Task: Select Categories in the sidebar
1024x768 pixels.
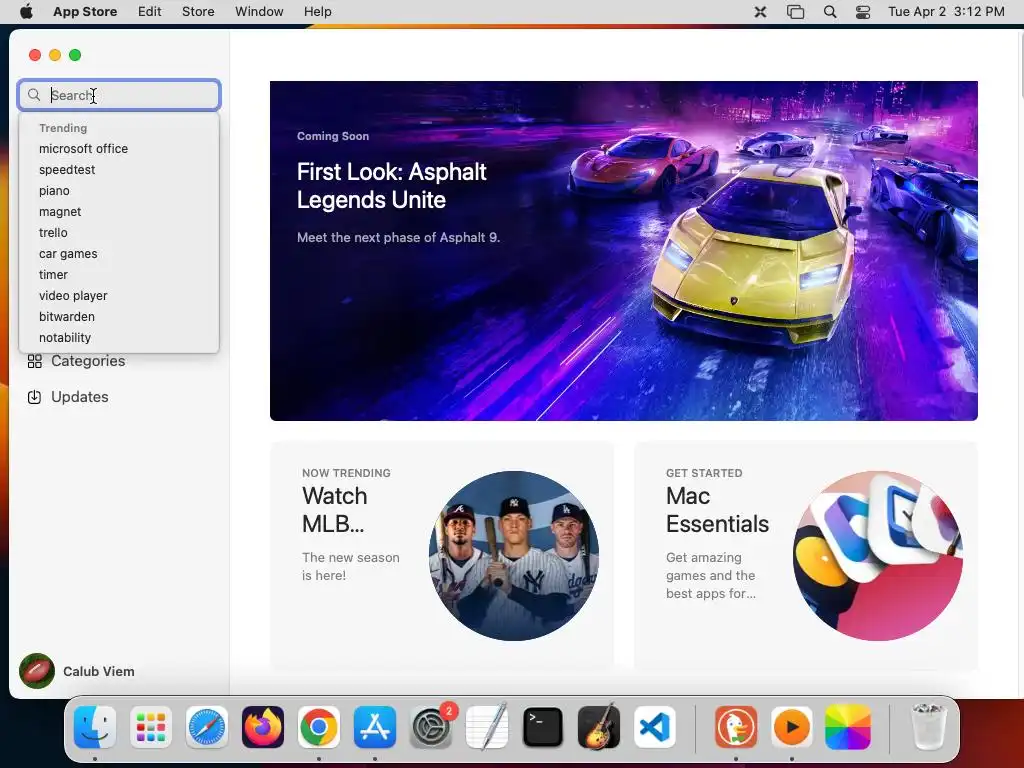Action: click(88, 361)
